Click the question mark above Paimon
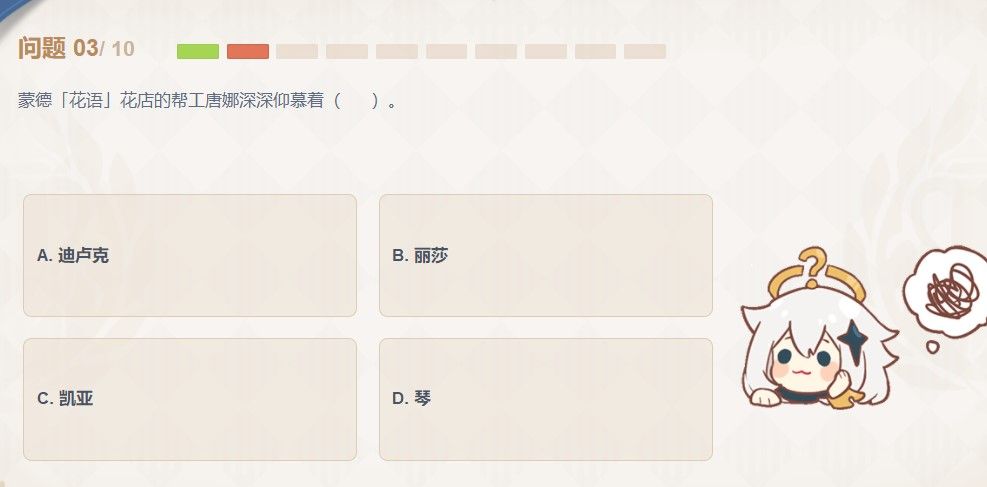 pyautogui.click(x=812, y=266)
